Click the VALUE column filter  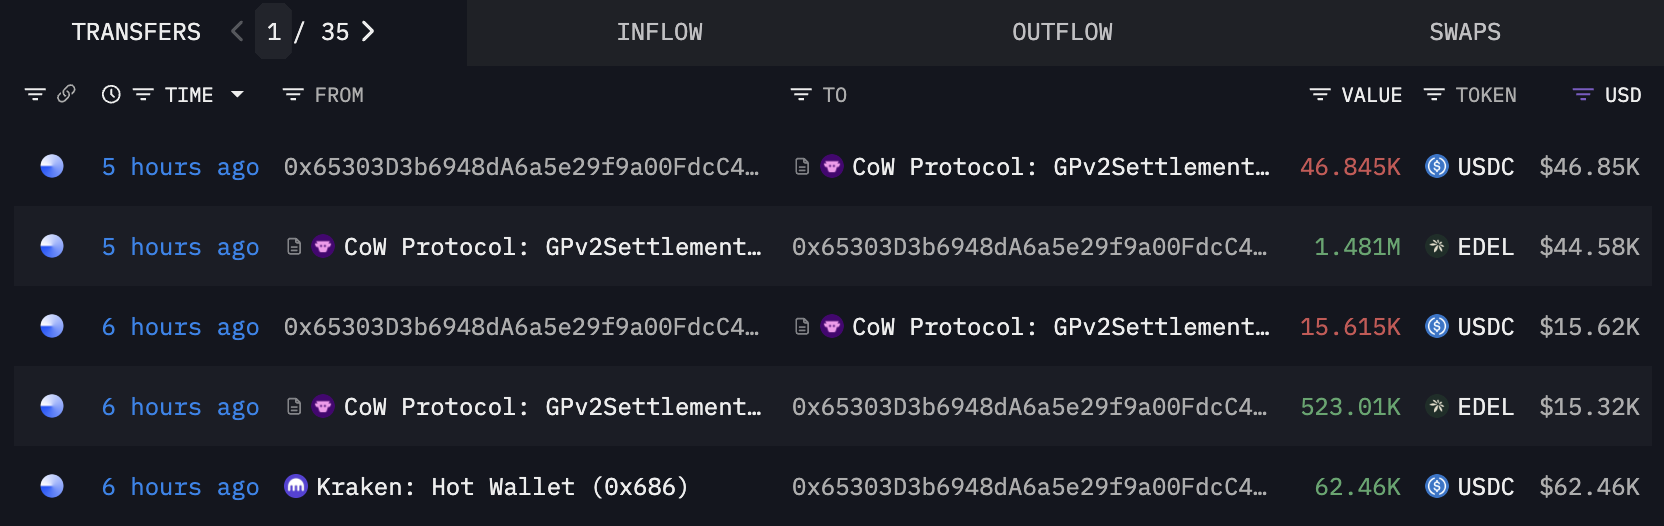click(x=1320, y=95)
